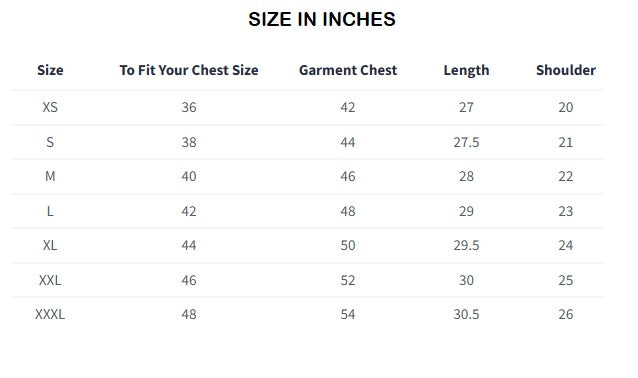Image resolution: width=638 pixels, height=378 pixels.
Task: Select the Length column header
Action: pyautogui.click(x=466, y=70)
